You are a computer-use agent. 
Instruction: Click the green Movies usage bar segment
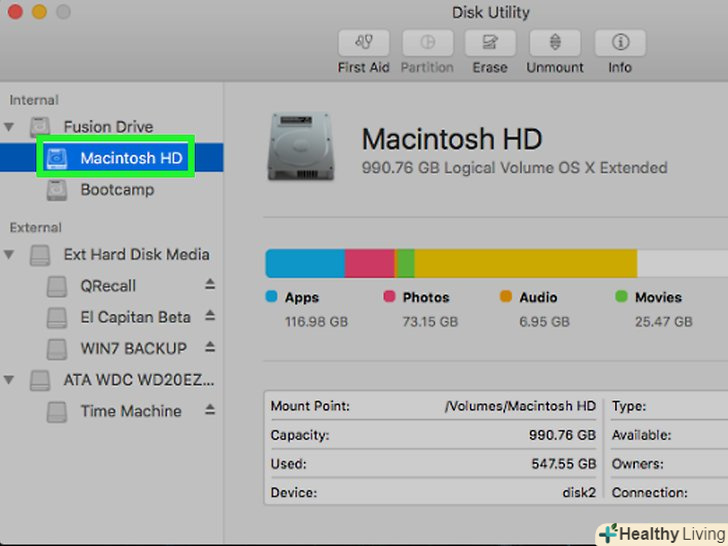[x=406, y=264]
